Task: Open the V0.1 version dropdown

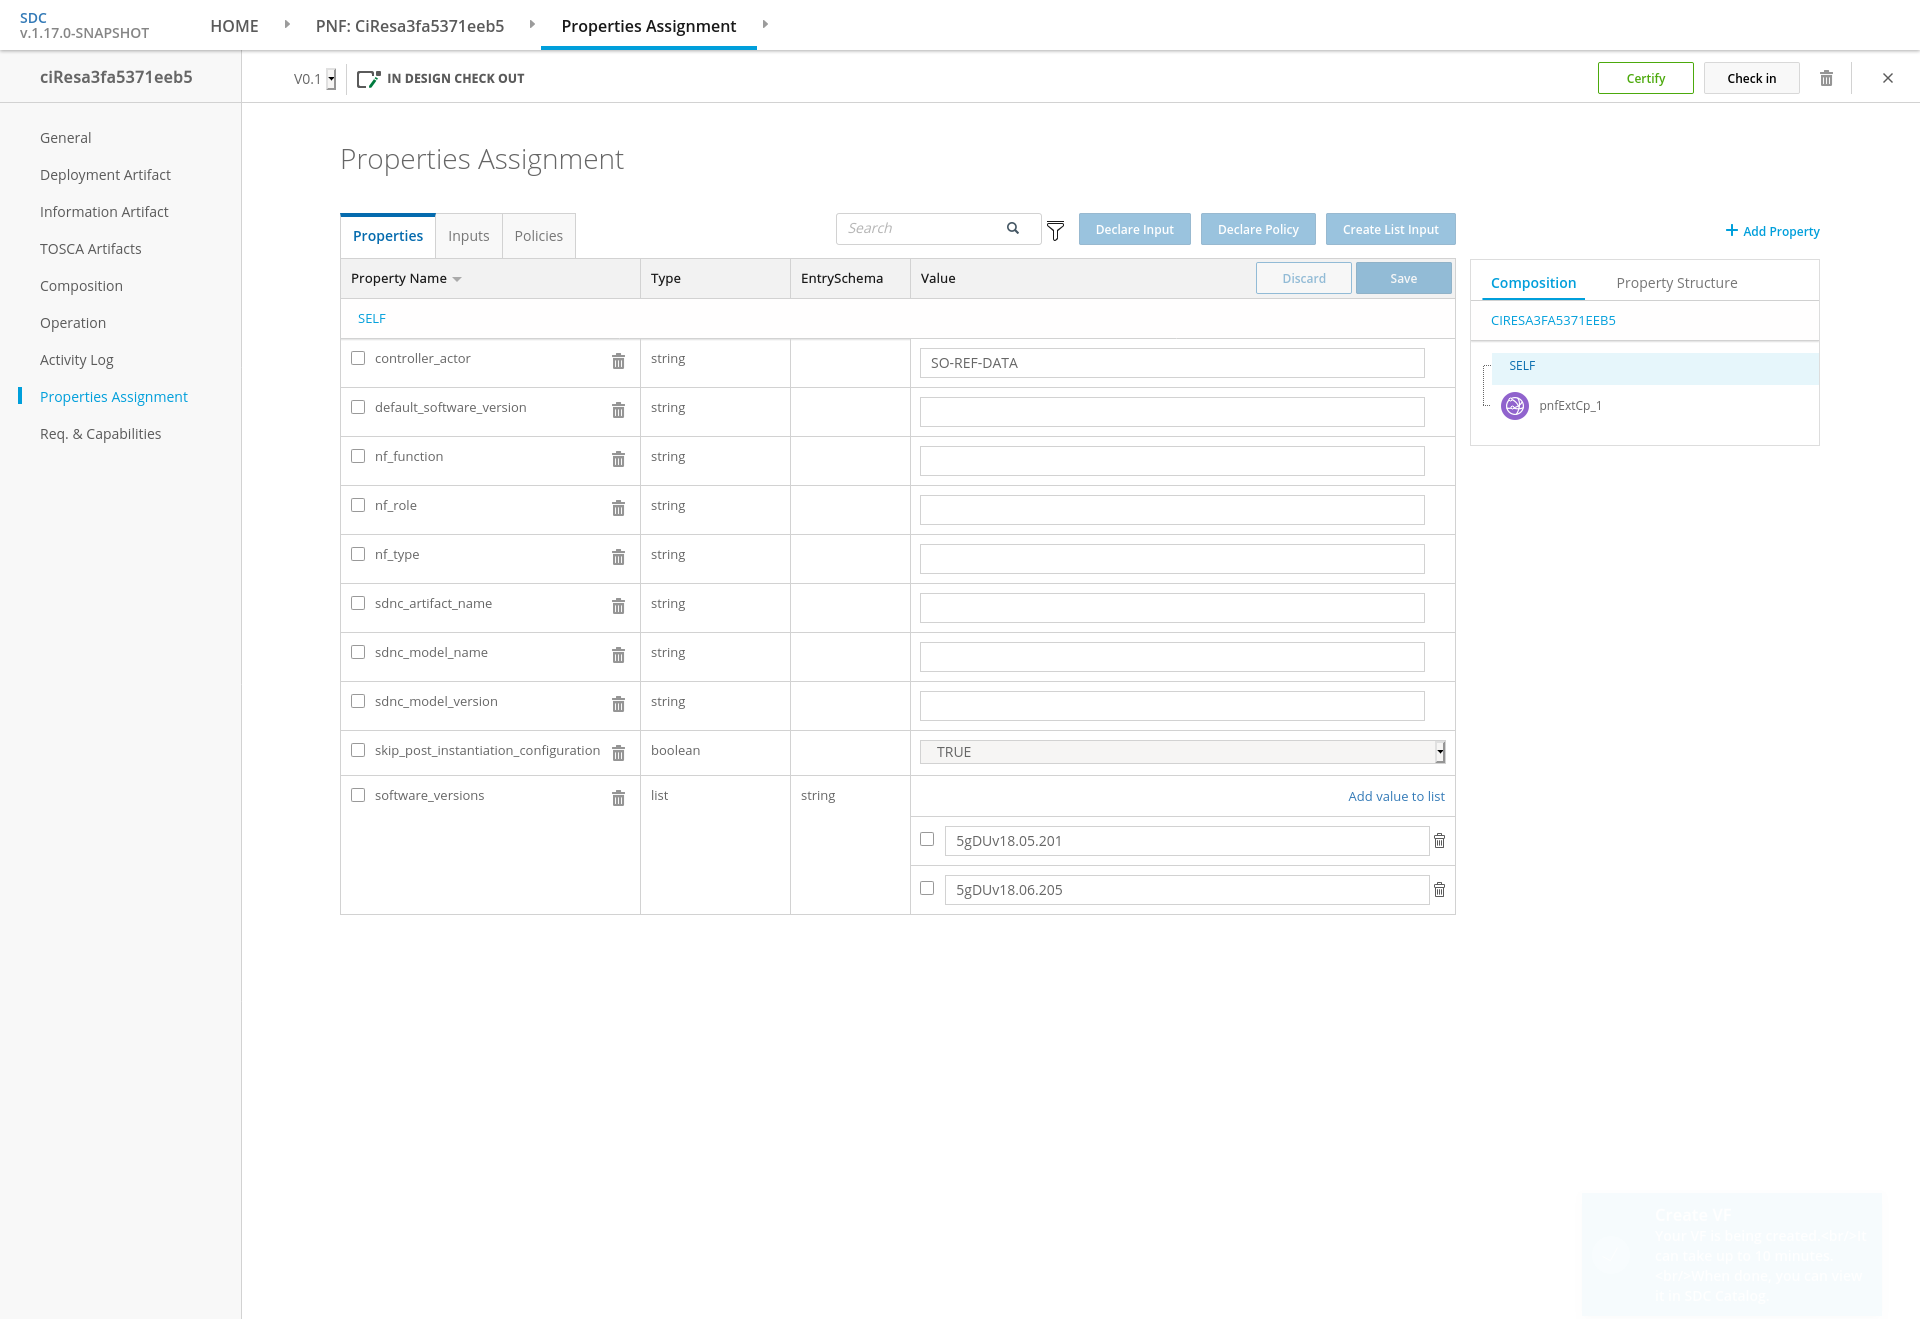Action: 331,79
